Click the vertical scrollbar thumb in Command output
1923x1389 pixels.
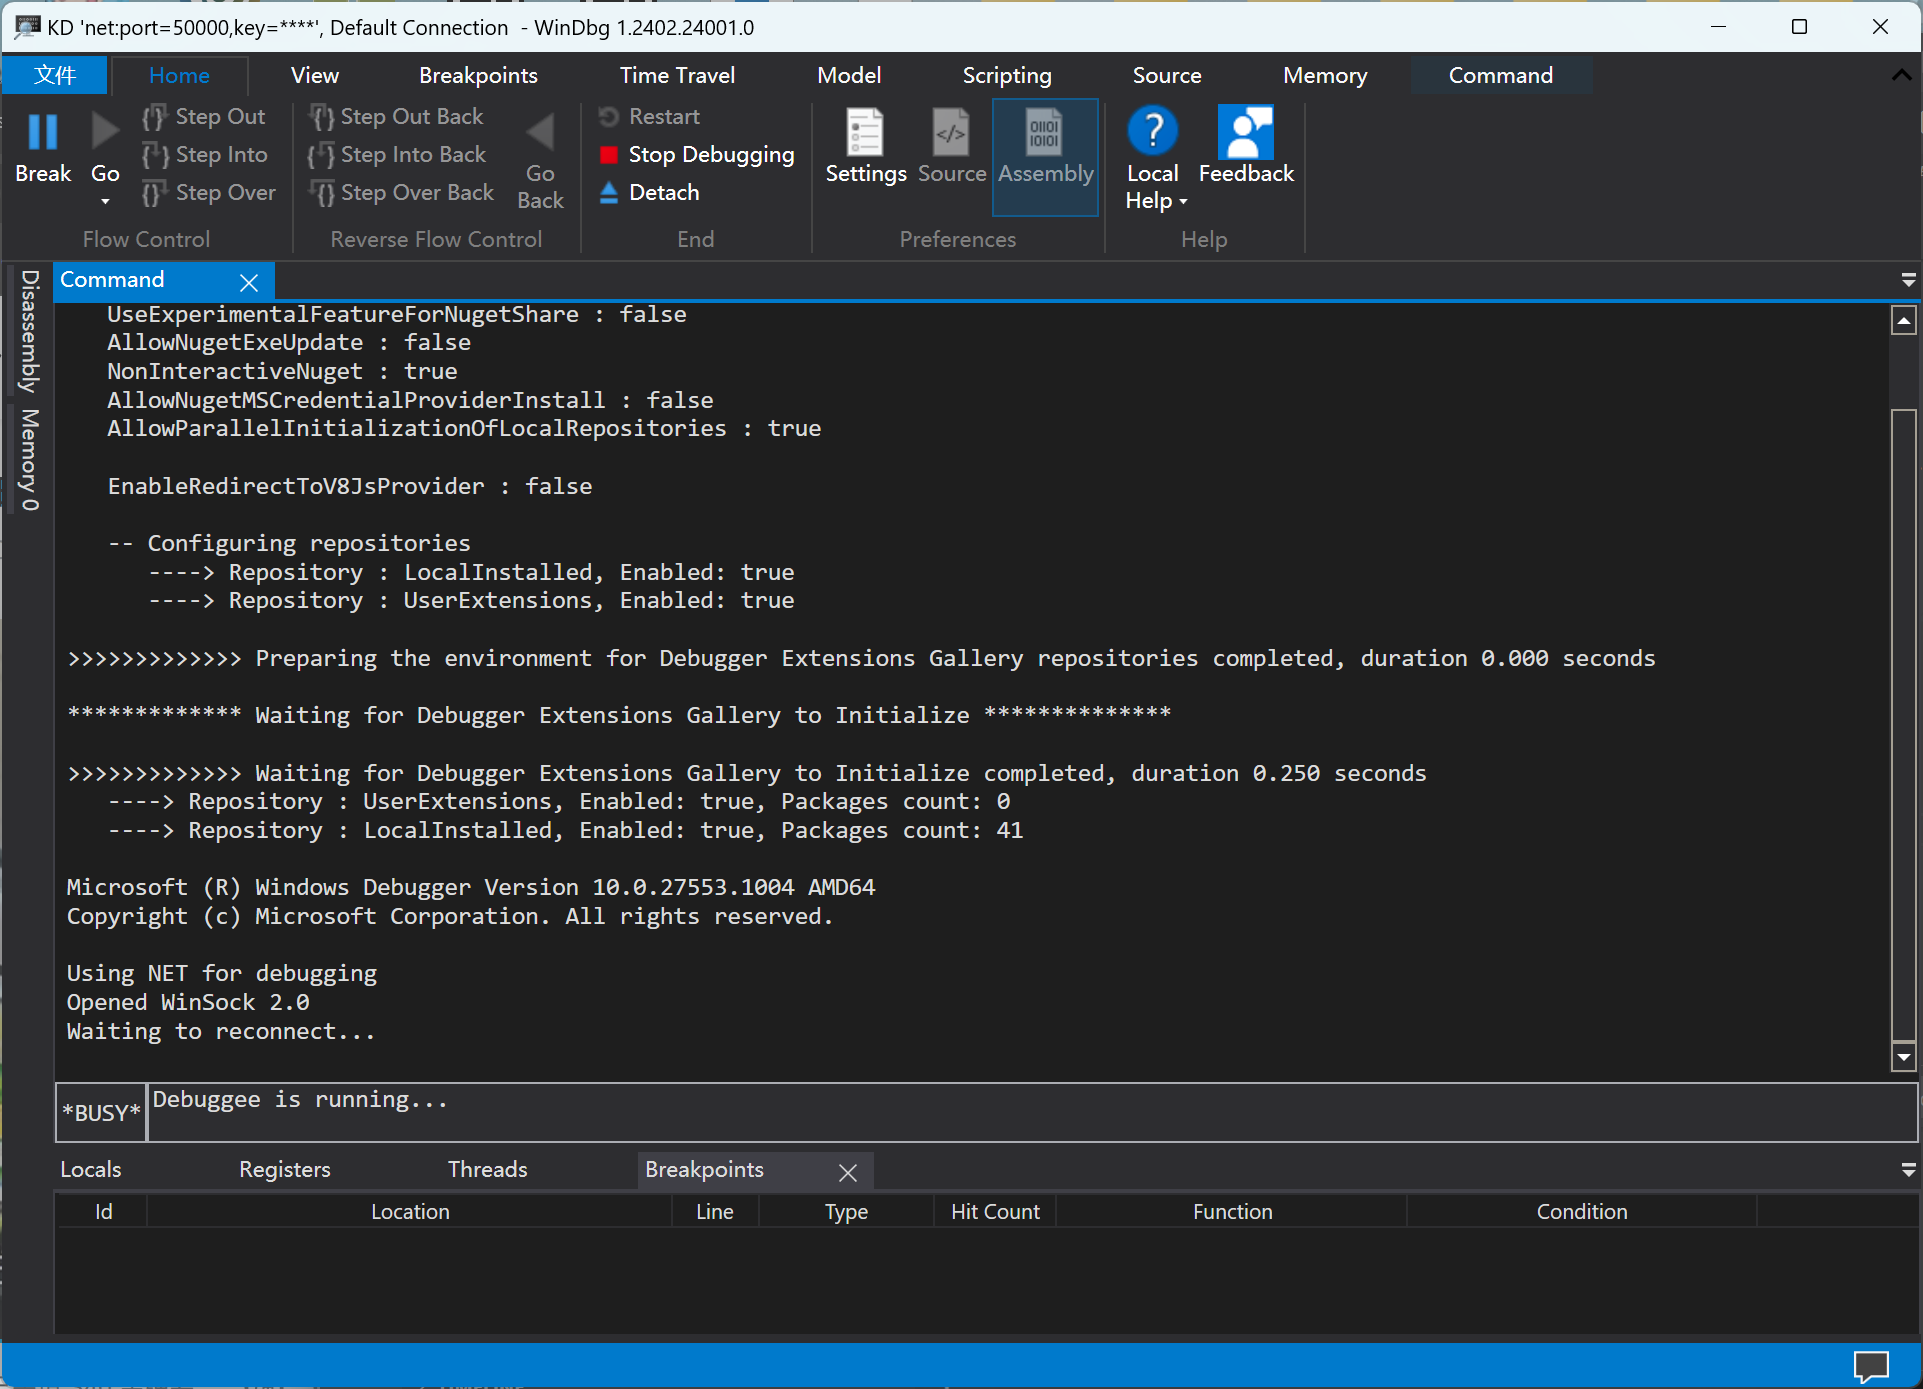coord(1904,725)
